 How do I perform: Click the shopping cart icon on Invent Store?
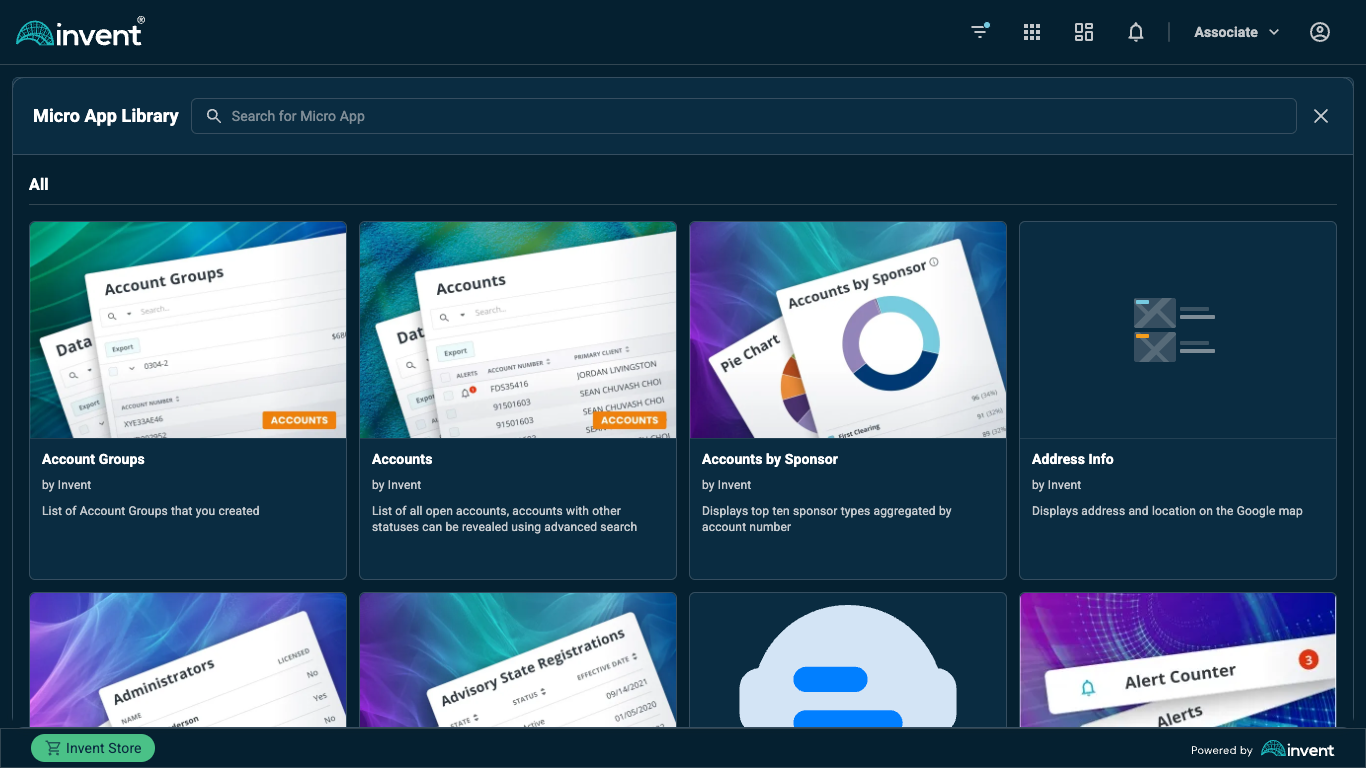50,747
